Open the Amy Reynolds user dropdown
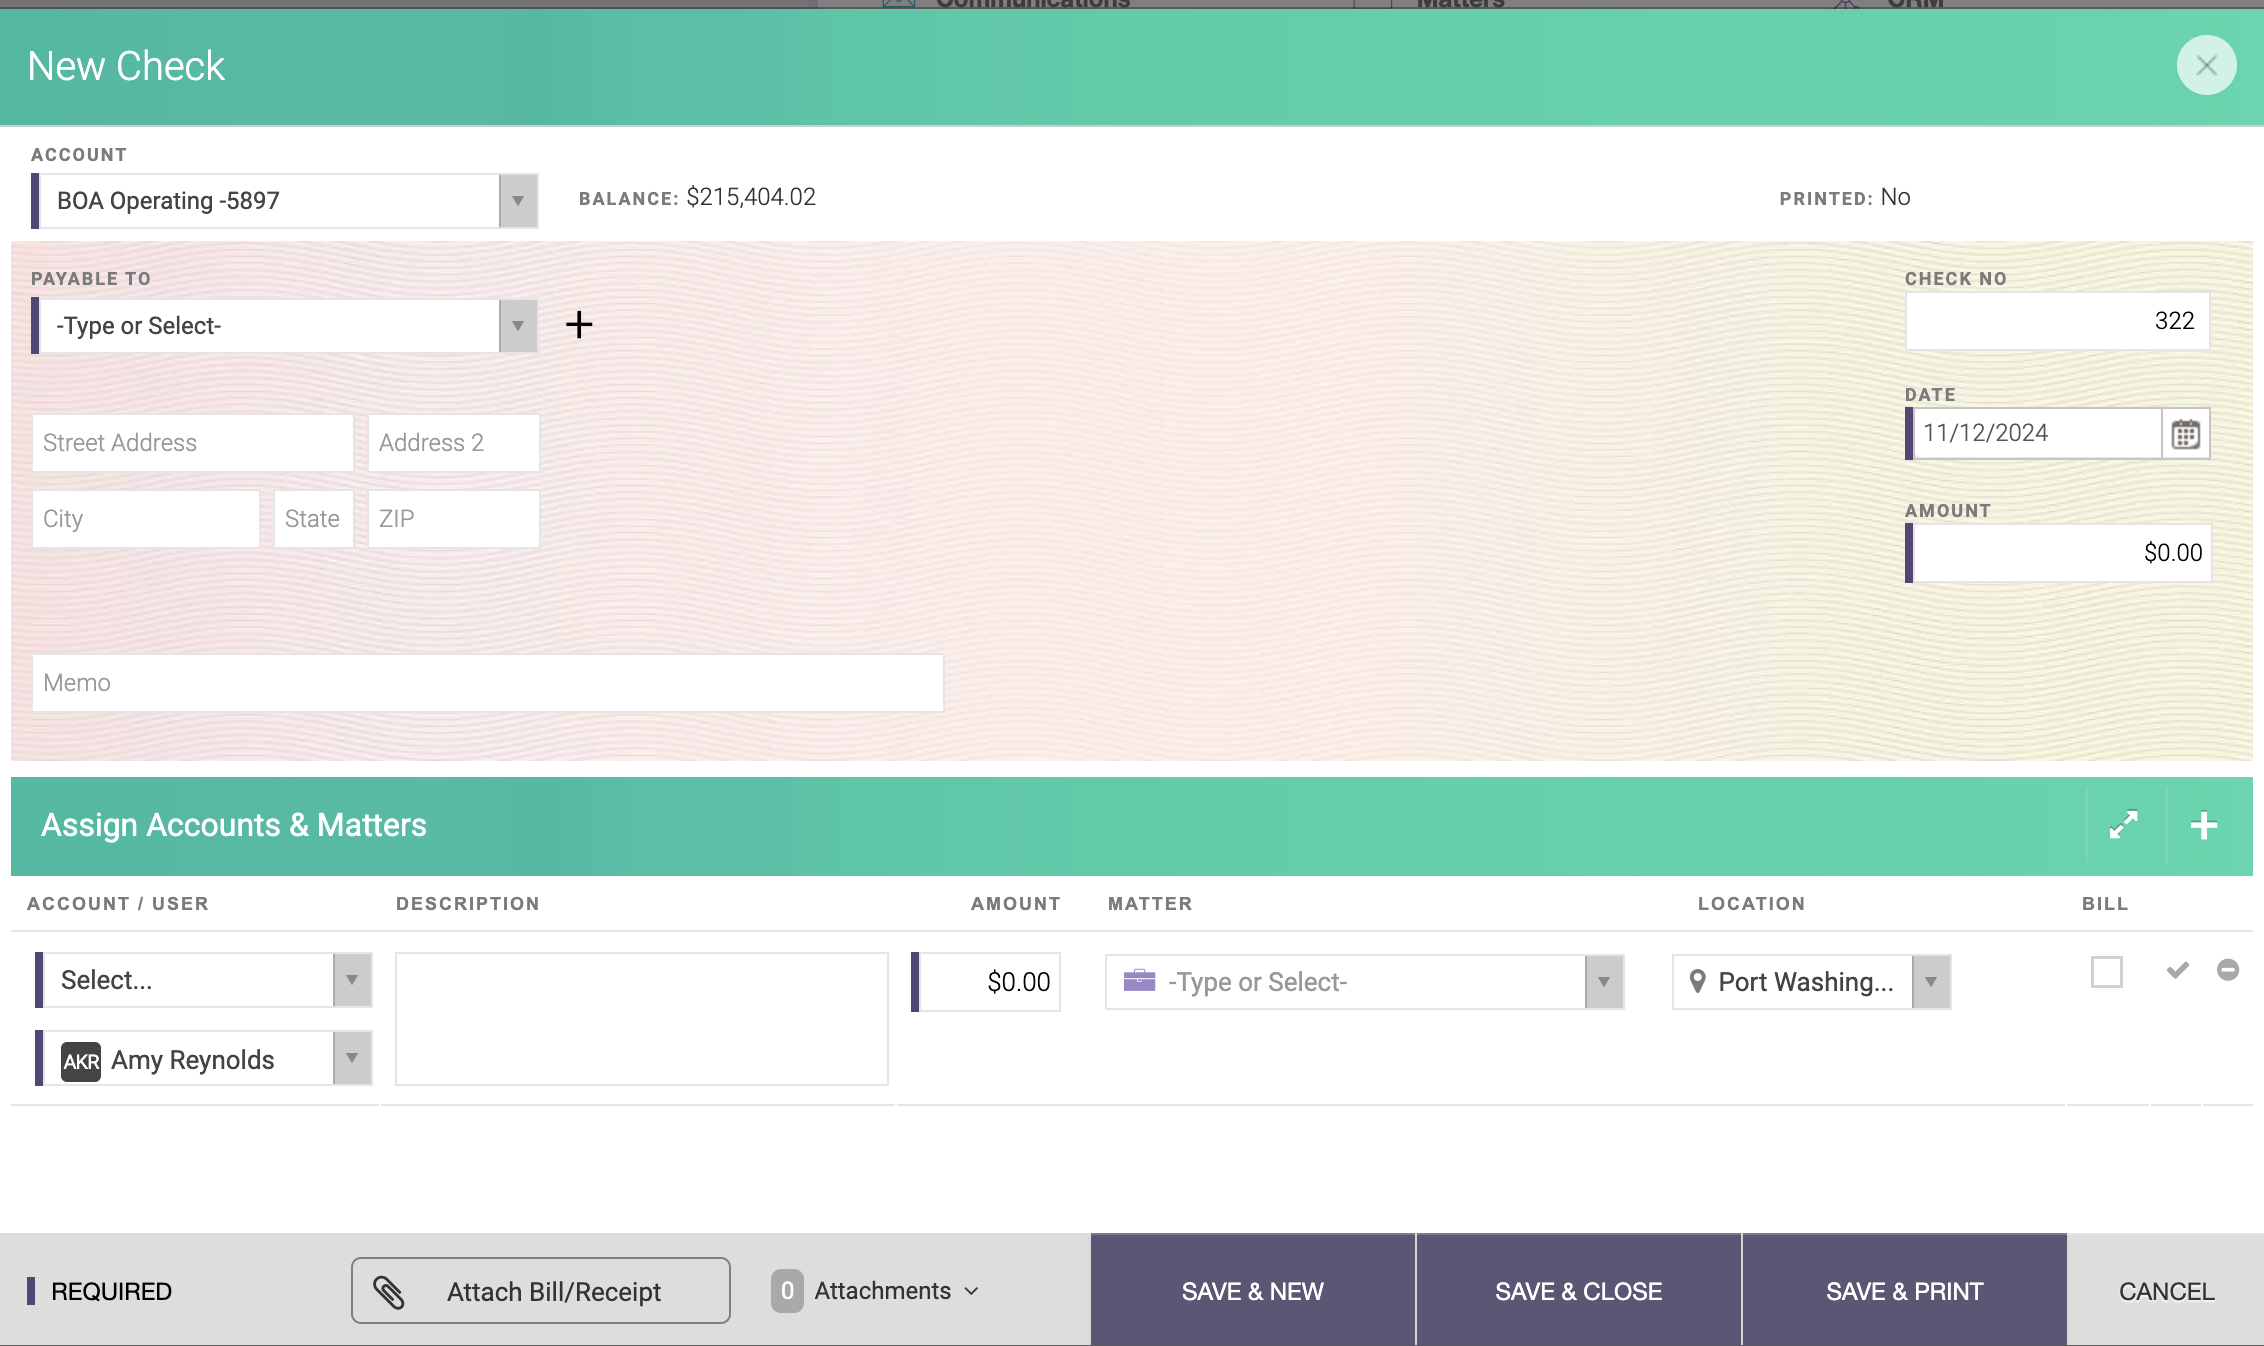The image size is (2264, 1346). (352, 1059)
